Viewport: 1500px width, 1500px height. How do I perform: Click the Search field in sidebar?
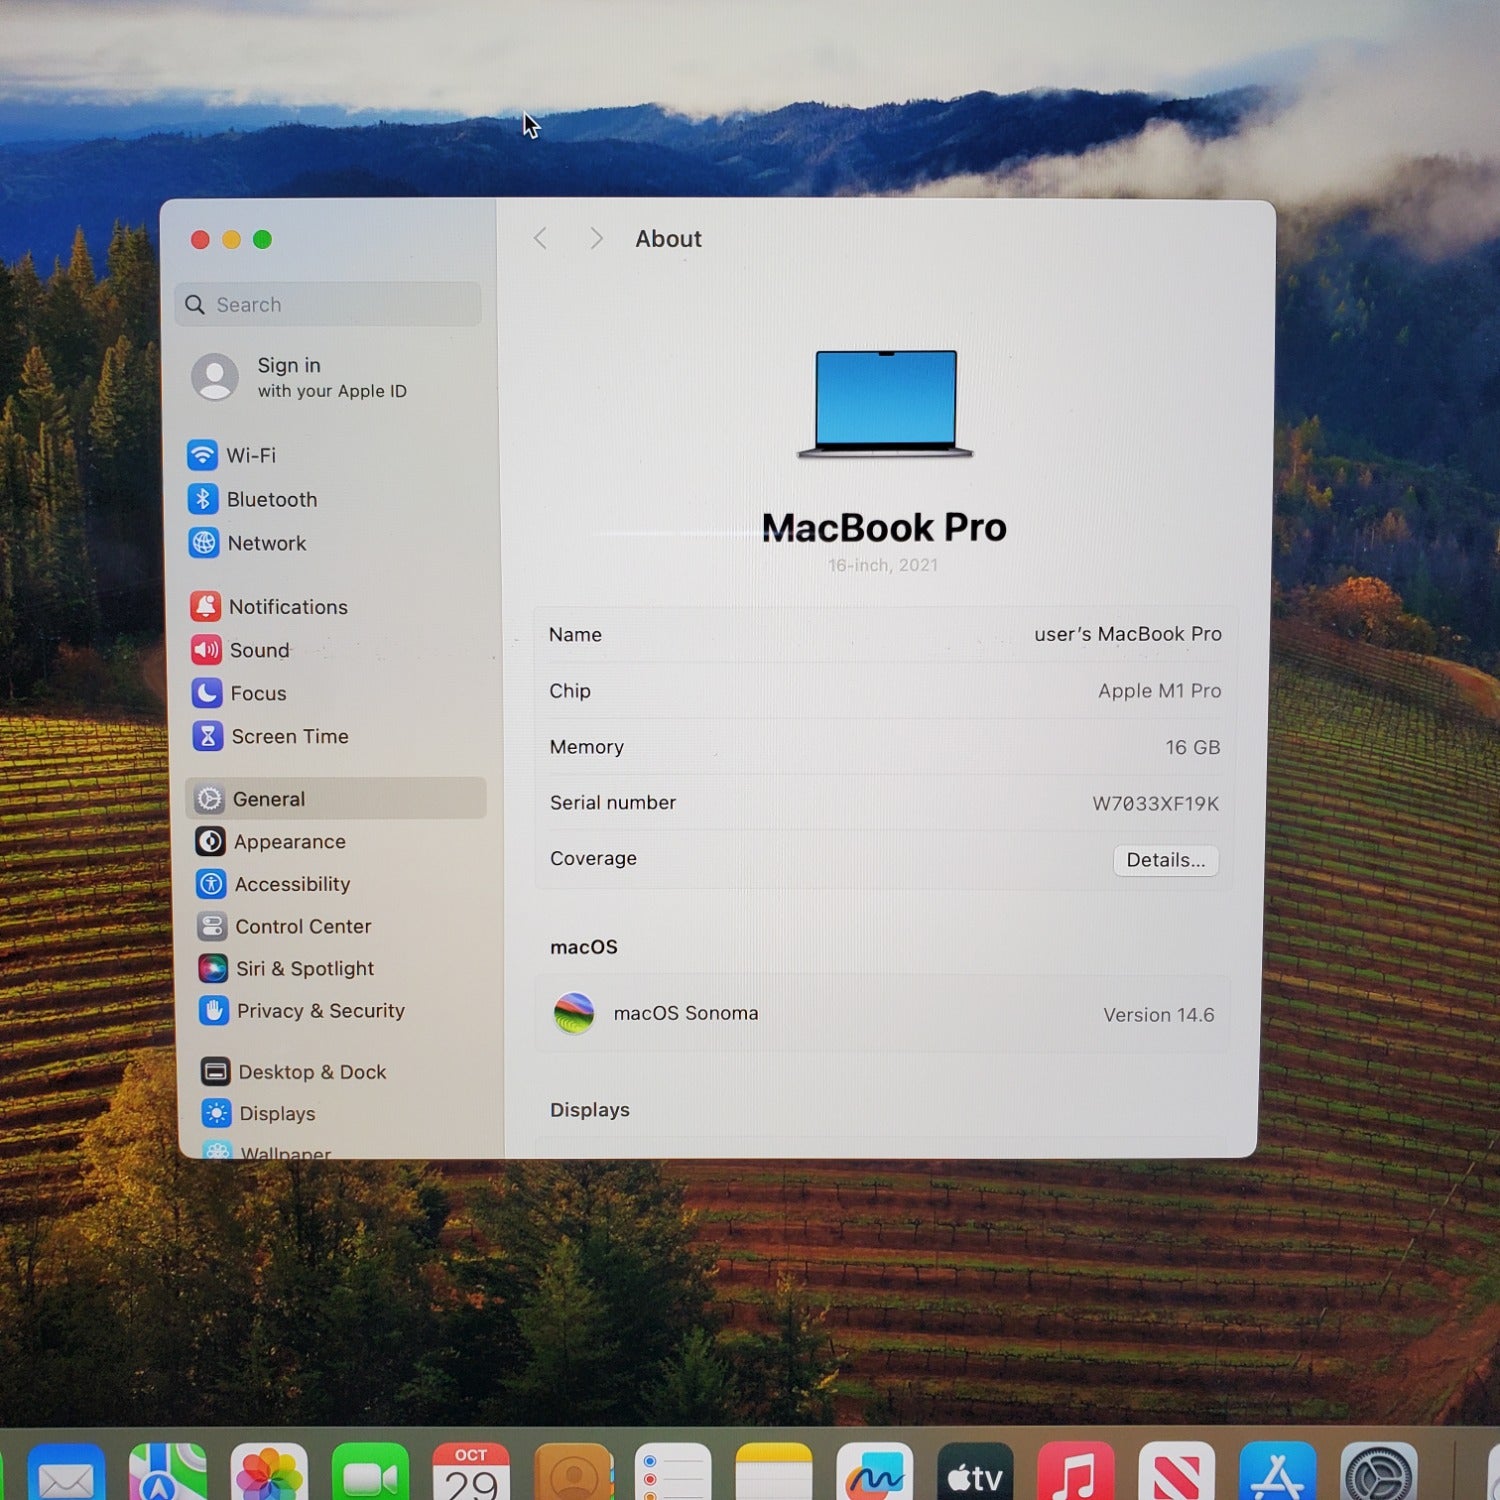pos(330,305)
